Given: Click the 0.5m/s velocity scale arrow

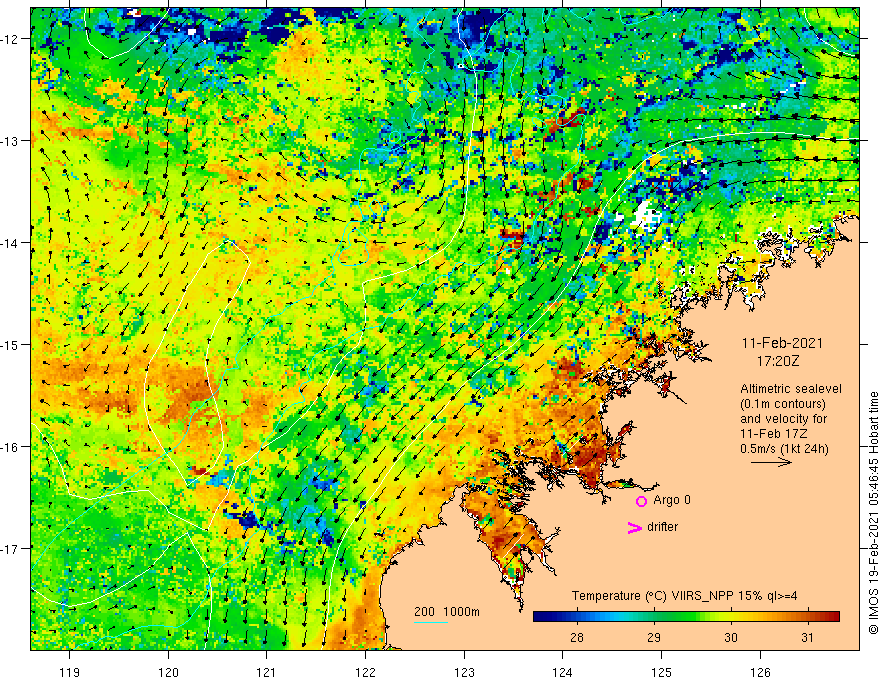Looking at the screenshot, I should click(x=772, y=462).
